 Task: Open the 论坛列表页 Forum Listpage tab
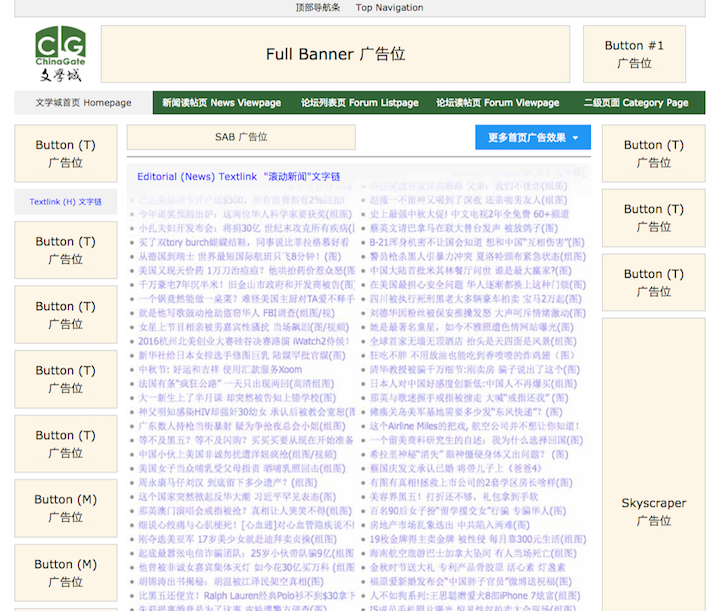point(359,103)
